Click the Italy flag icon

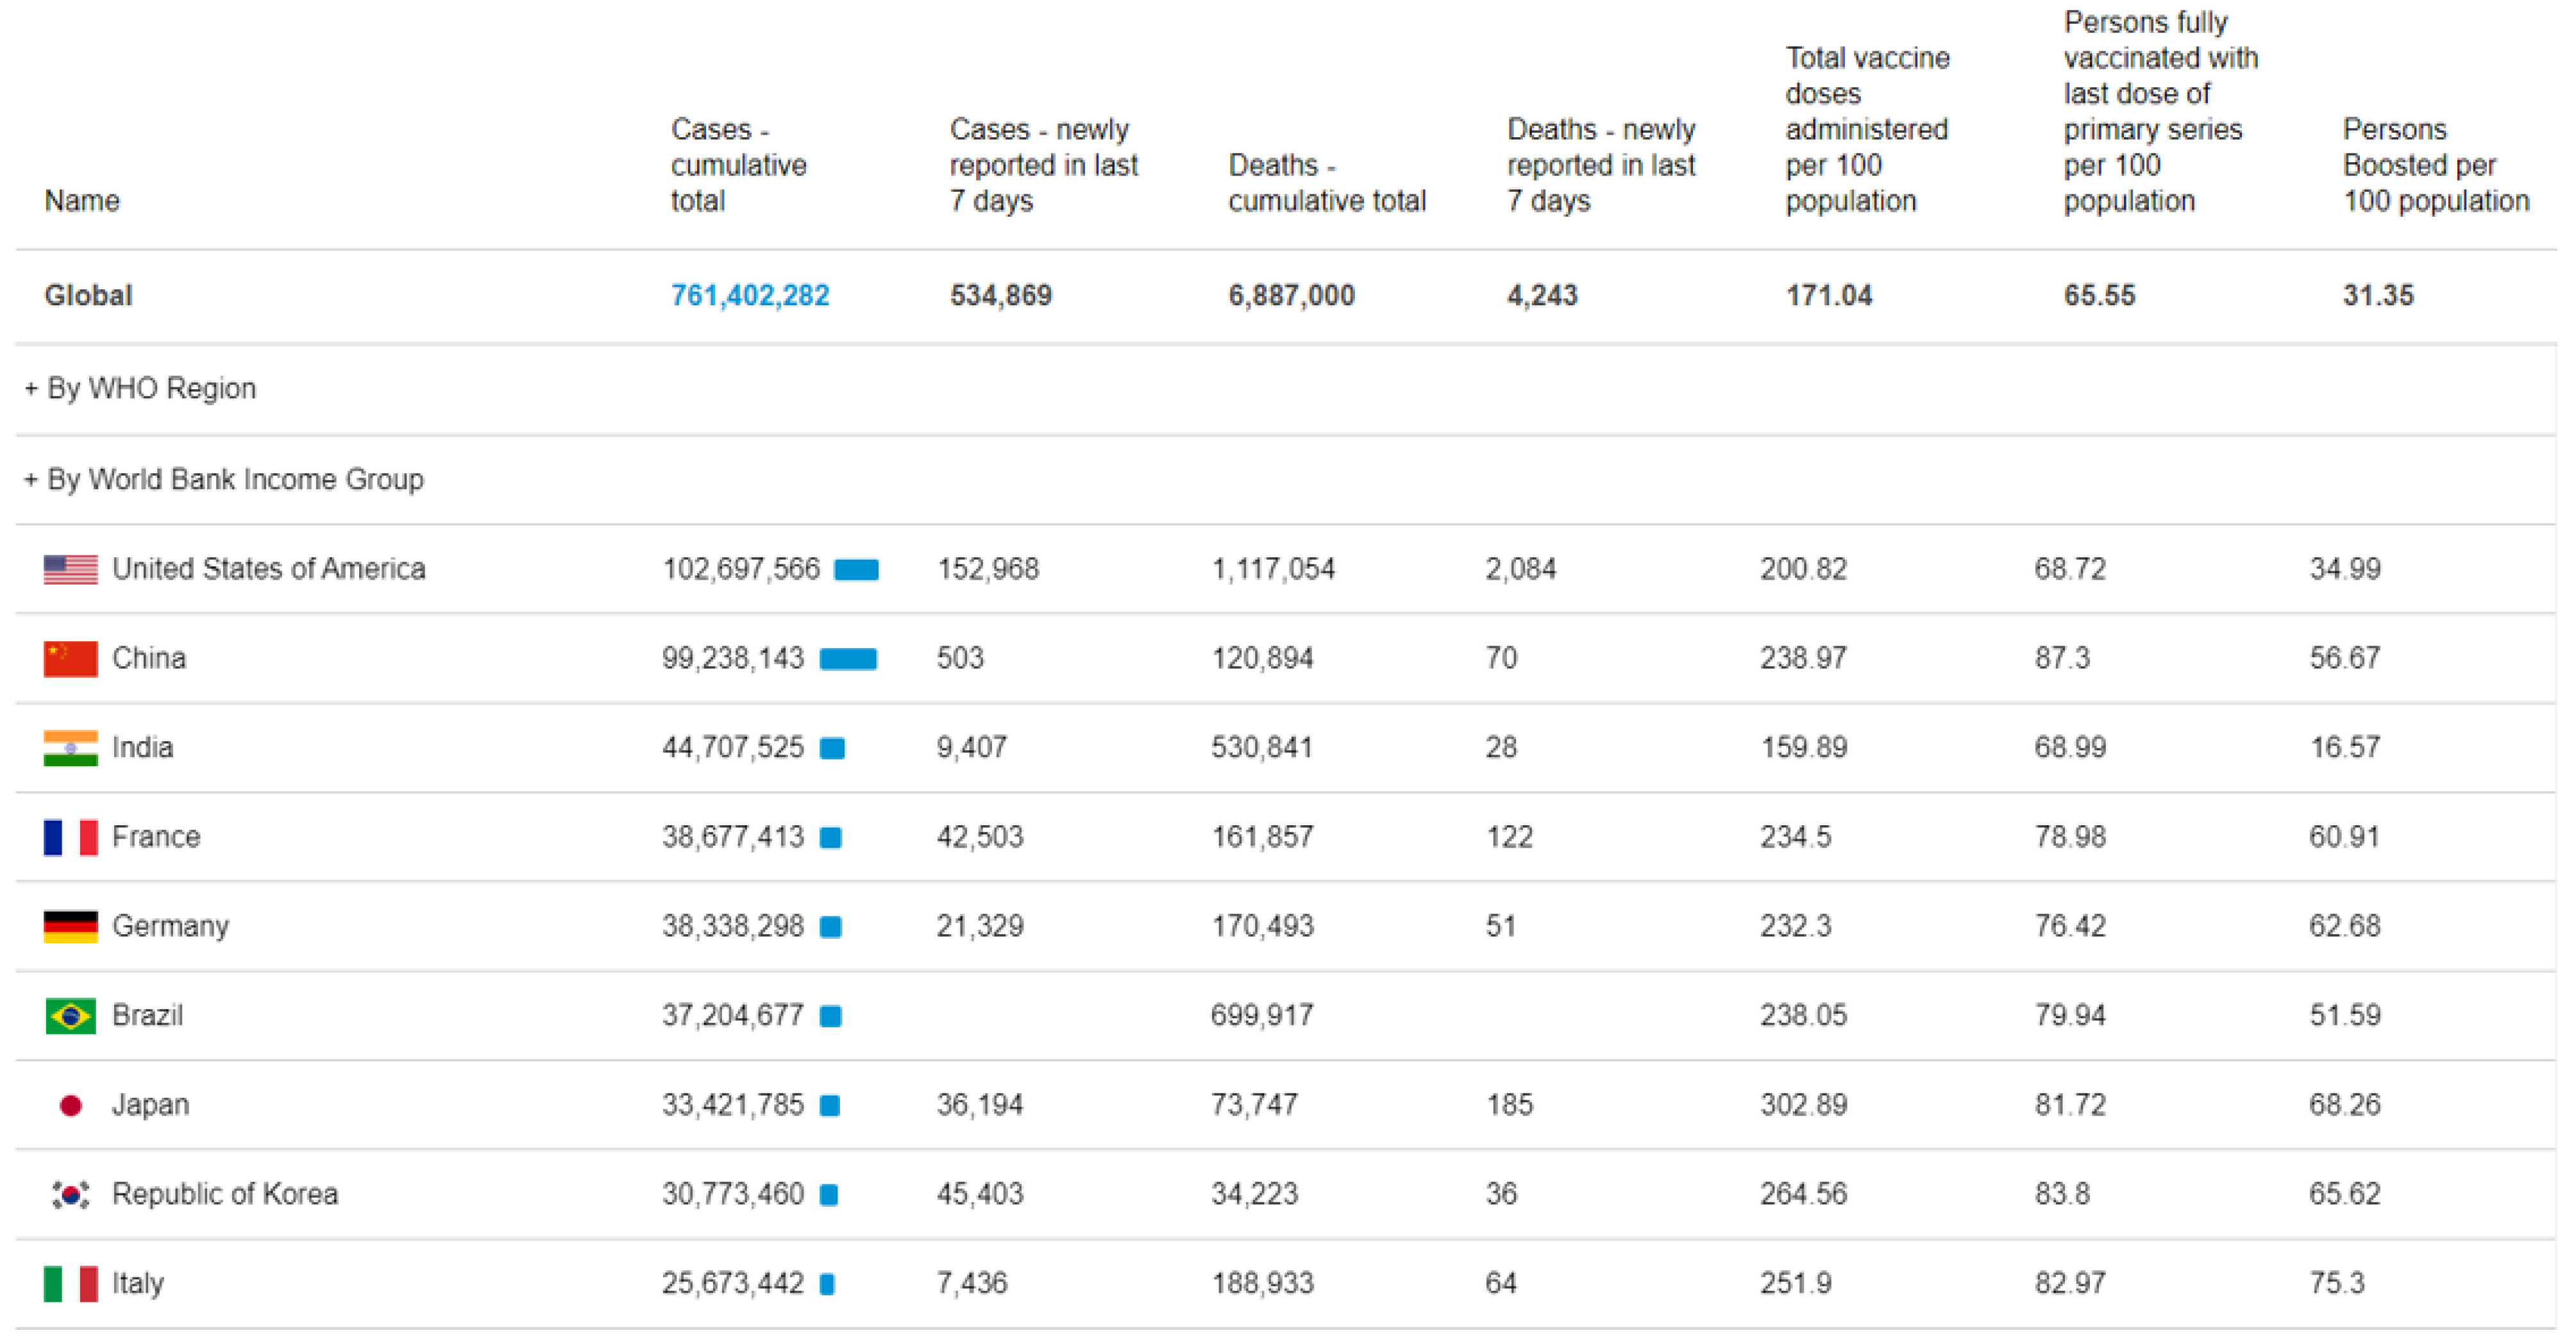(x=70, y=1283)
